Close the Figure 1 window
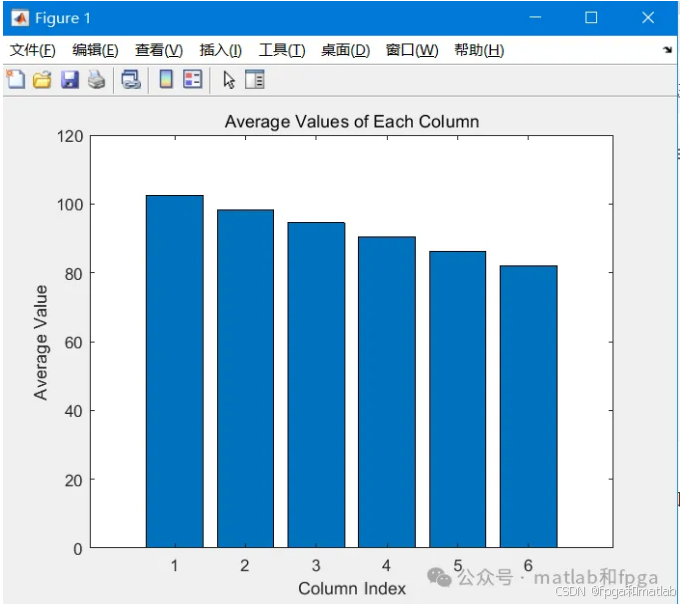This screenshot has width=684, height=605. (x=648, y=17)
